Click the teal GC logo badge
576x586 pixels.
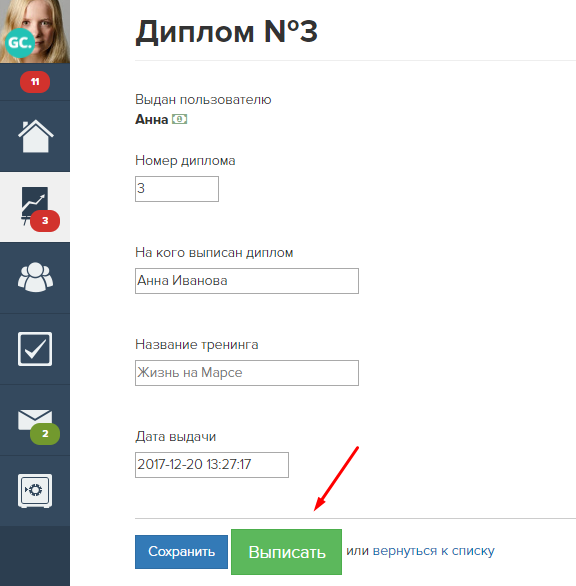pos(19,43)
